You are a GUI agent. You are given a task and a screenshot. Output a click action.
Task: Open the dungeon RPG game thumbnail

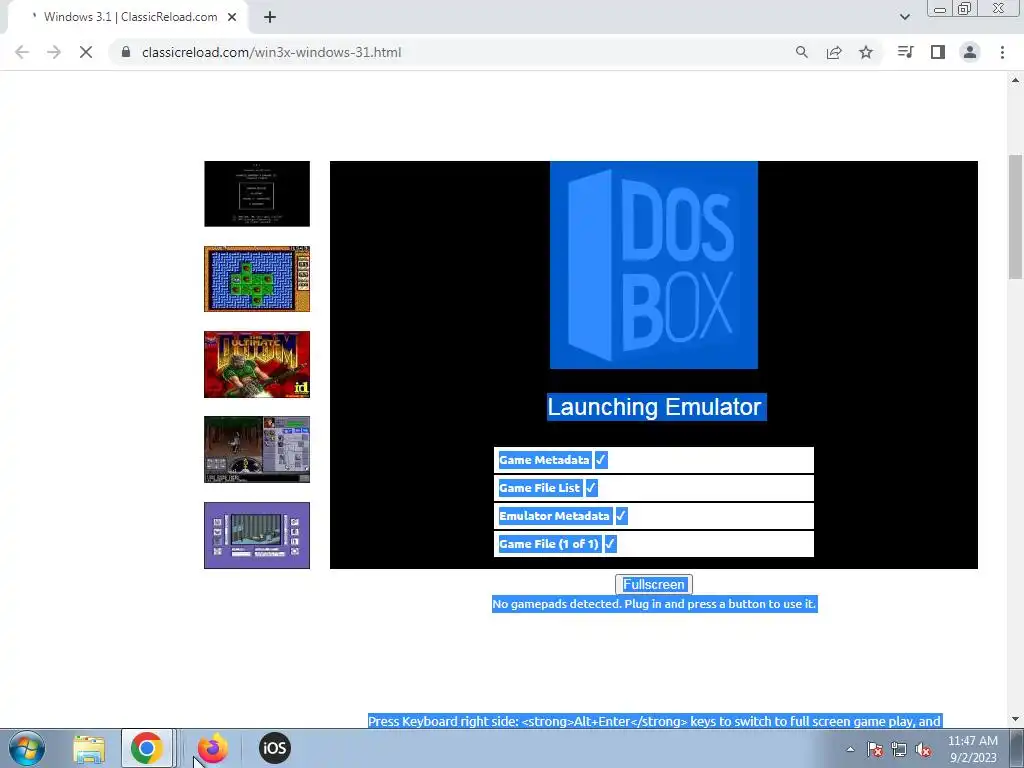257,449
